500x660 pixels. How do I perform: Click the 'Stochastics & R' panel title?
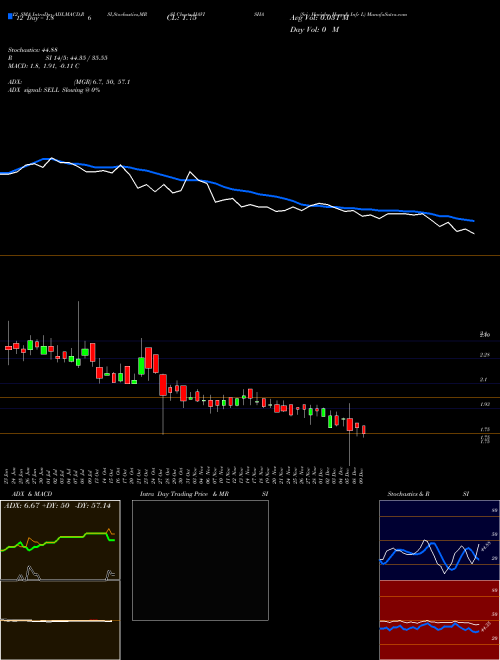click(x=409, y=494)
